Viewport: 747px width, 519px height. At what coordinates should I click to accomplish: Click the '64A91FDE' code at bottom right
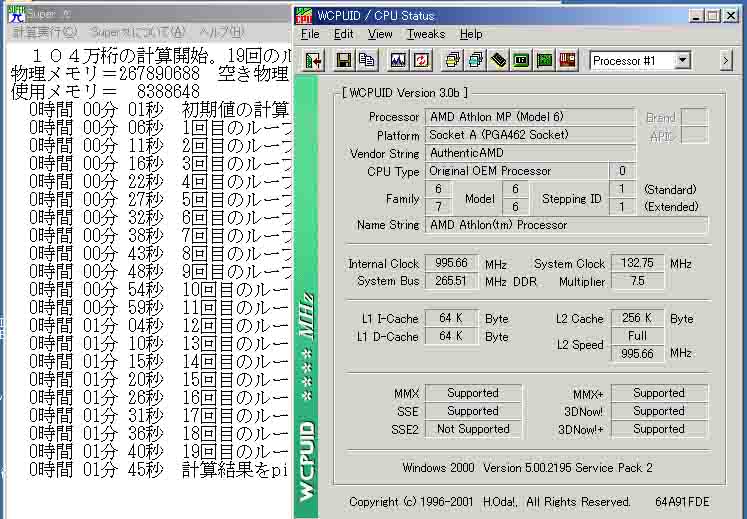pos(682,502)
